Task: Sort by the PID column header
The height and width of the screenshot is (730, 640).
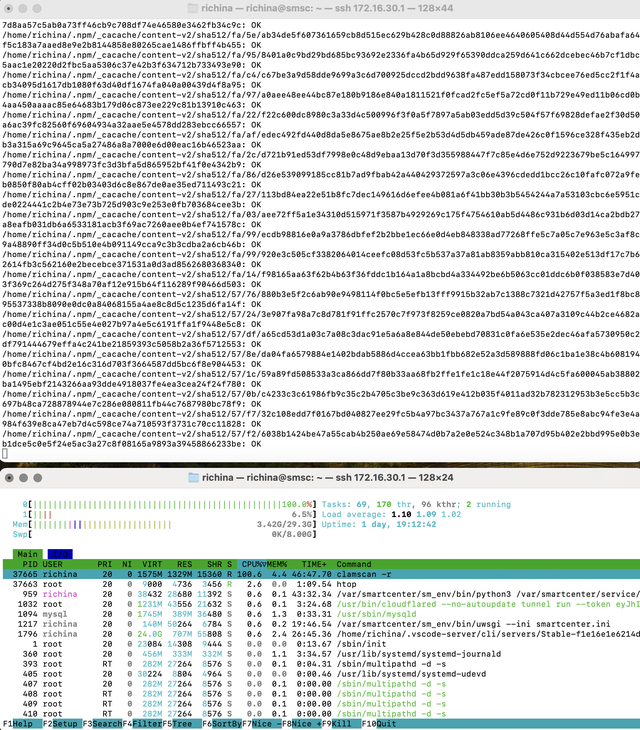Action: click(x=30, y=564)
